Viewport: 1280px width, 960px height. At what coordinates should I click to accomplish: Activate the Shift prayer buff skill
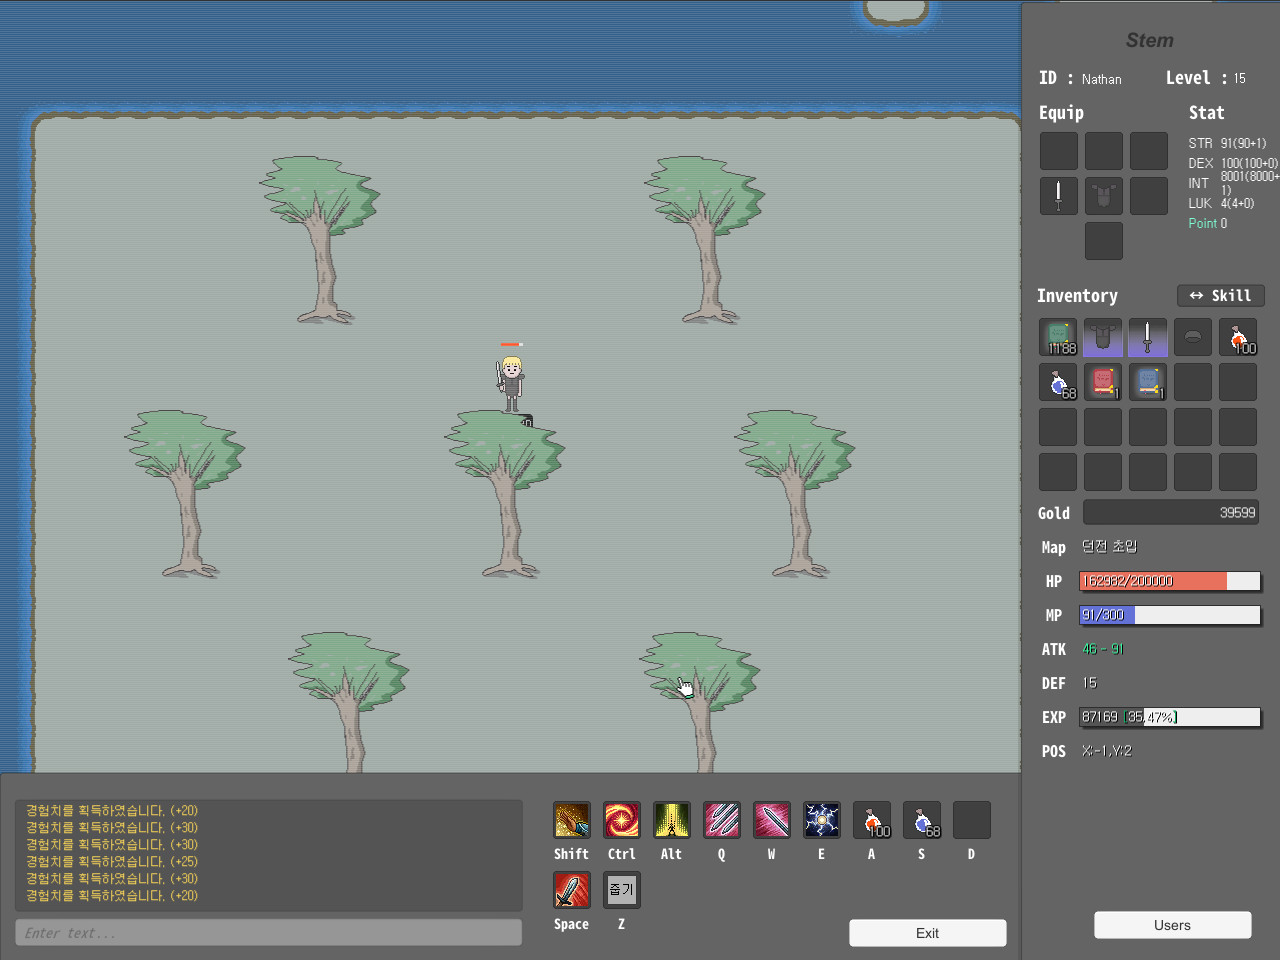tap(571, 819)
